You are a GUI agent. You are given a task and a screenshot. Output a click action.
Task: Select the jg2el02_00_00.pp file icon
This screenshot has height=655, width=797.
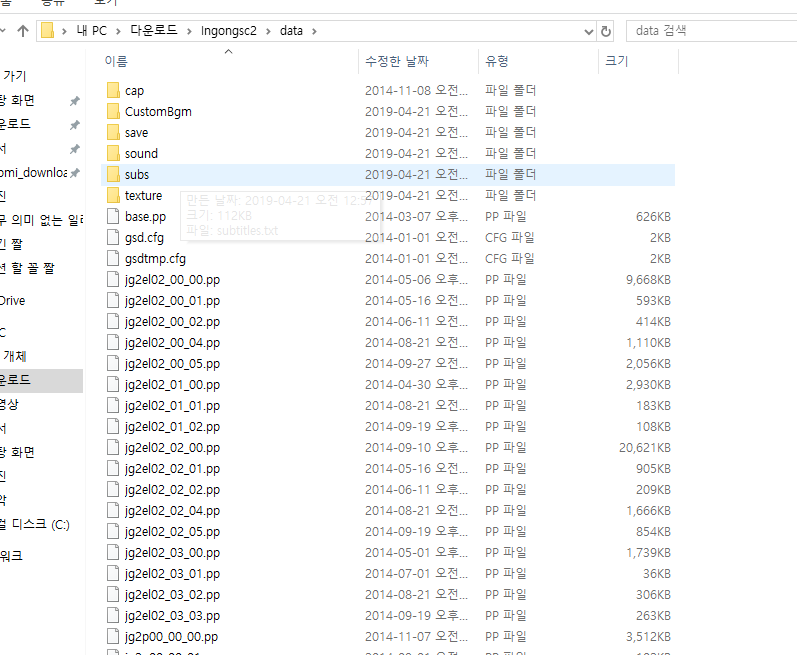pos(113,279)
